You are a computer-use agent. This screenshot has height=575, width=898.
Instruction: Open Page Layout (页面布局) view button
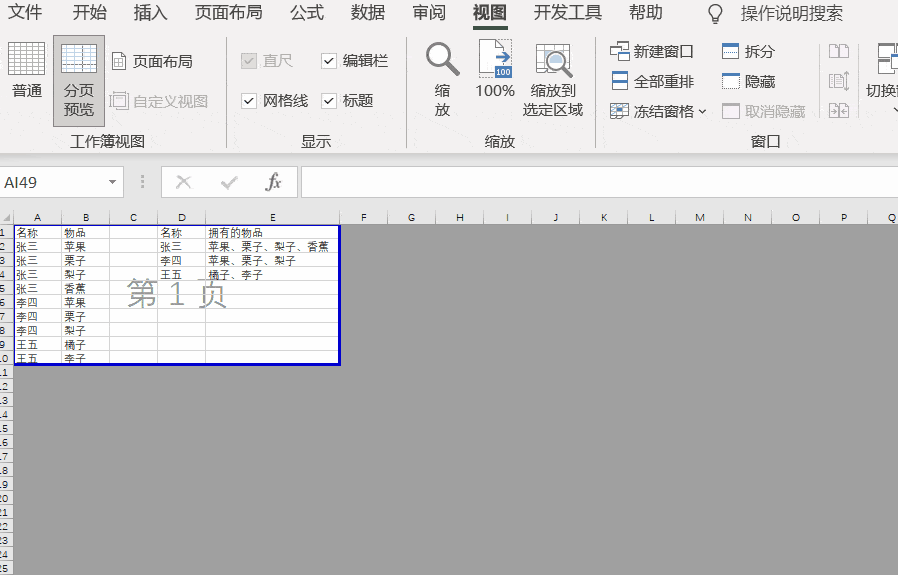pyautogui.click(x=152, y=61)
